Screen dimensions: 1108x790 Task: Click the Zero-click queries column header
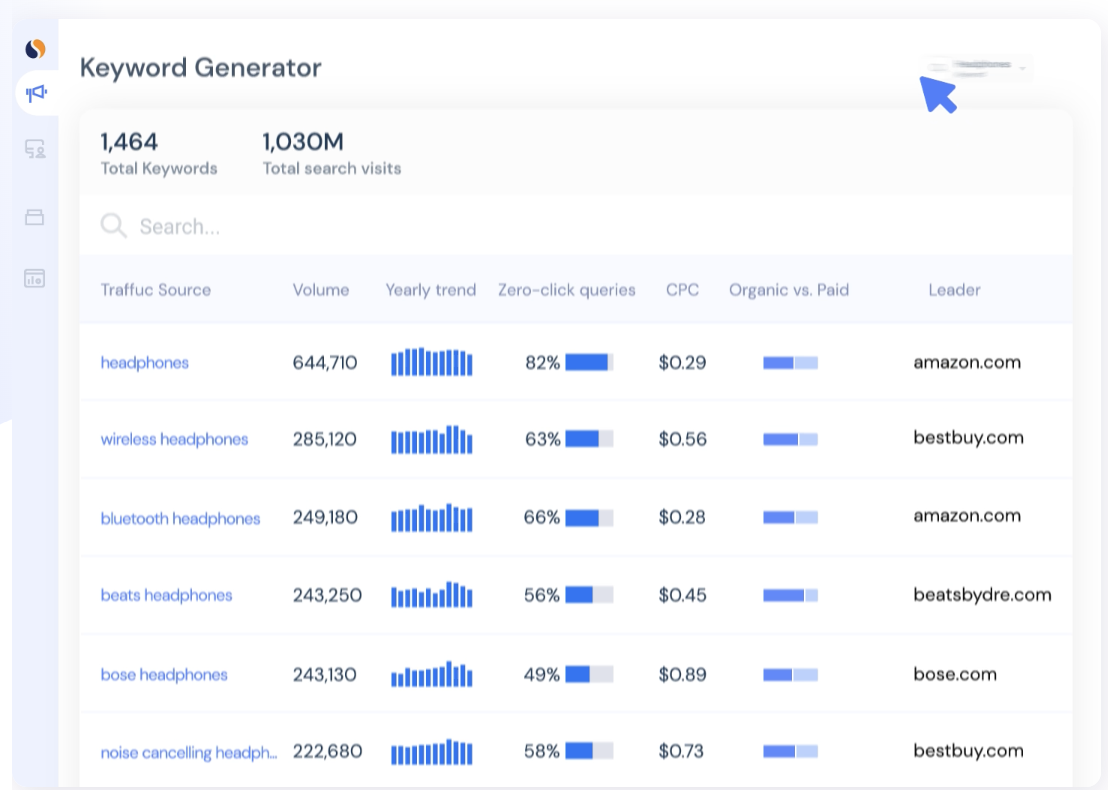[566, 290]
